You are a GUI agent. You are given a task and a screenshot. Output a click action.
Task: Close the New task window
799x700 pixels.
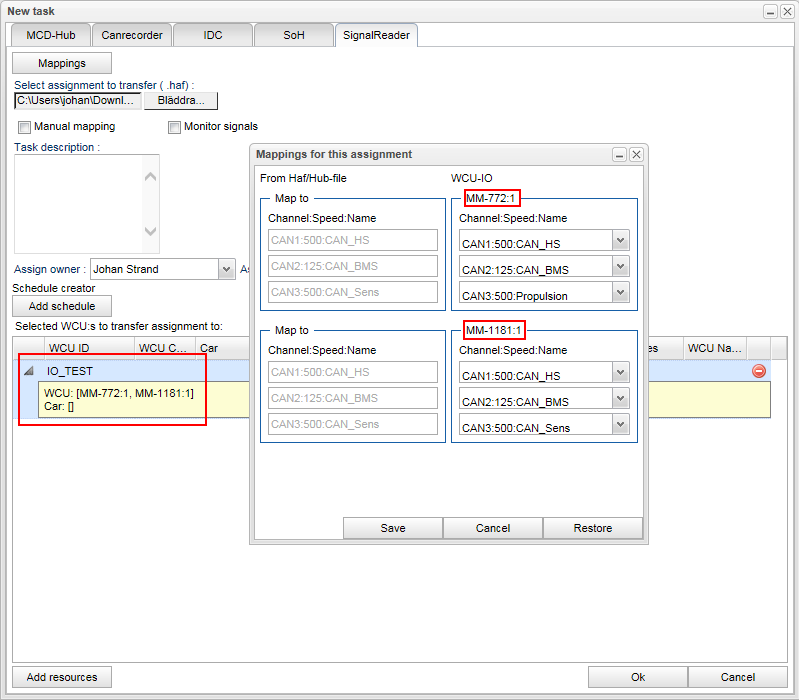coord(787,11)
